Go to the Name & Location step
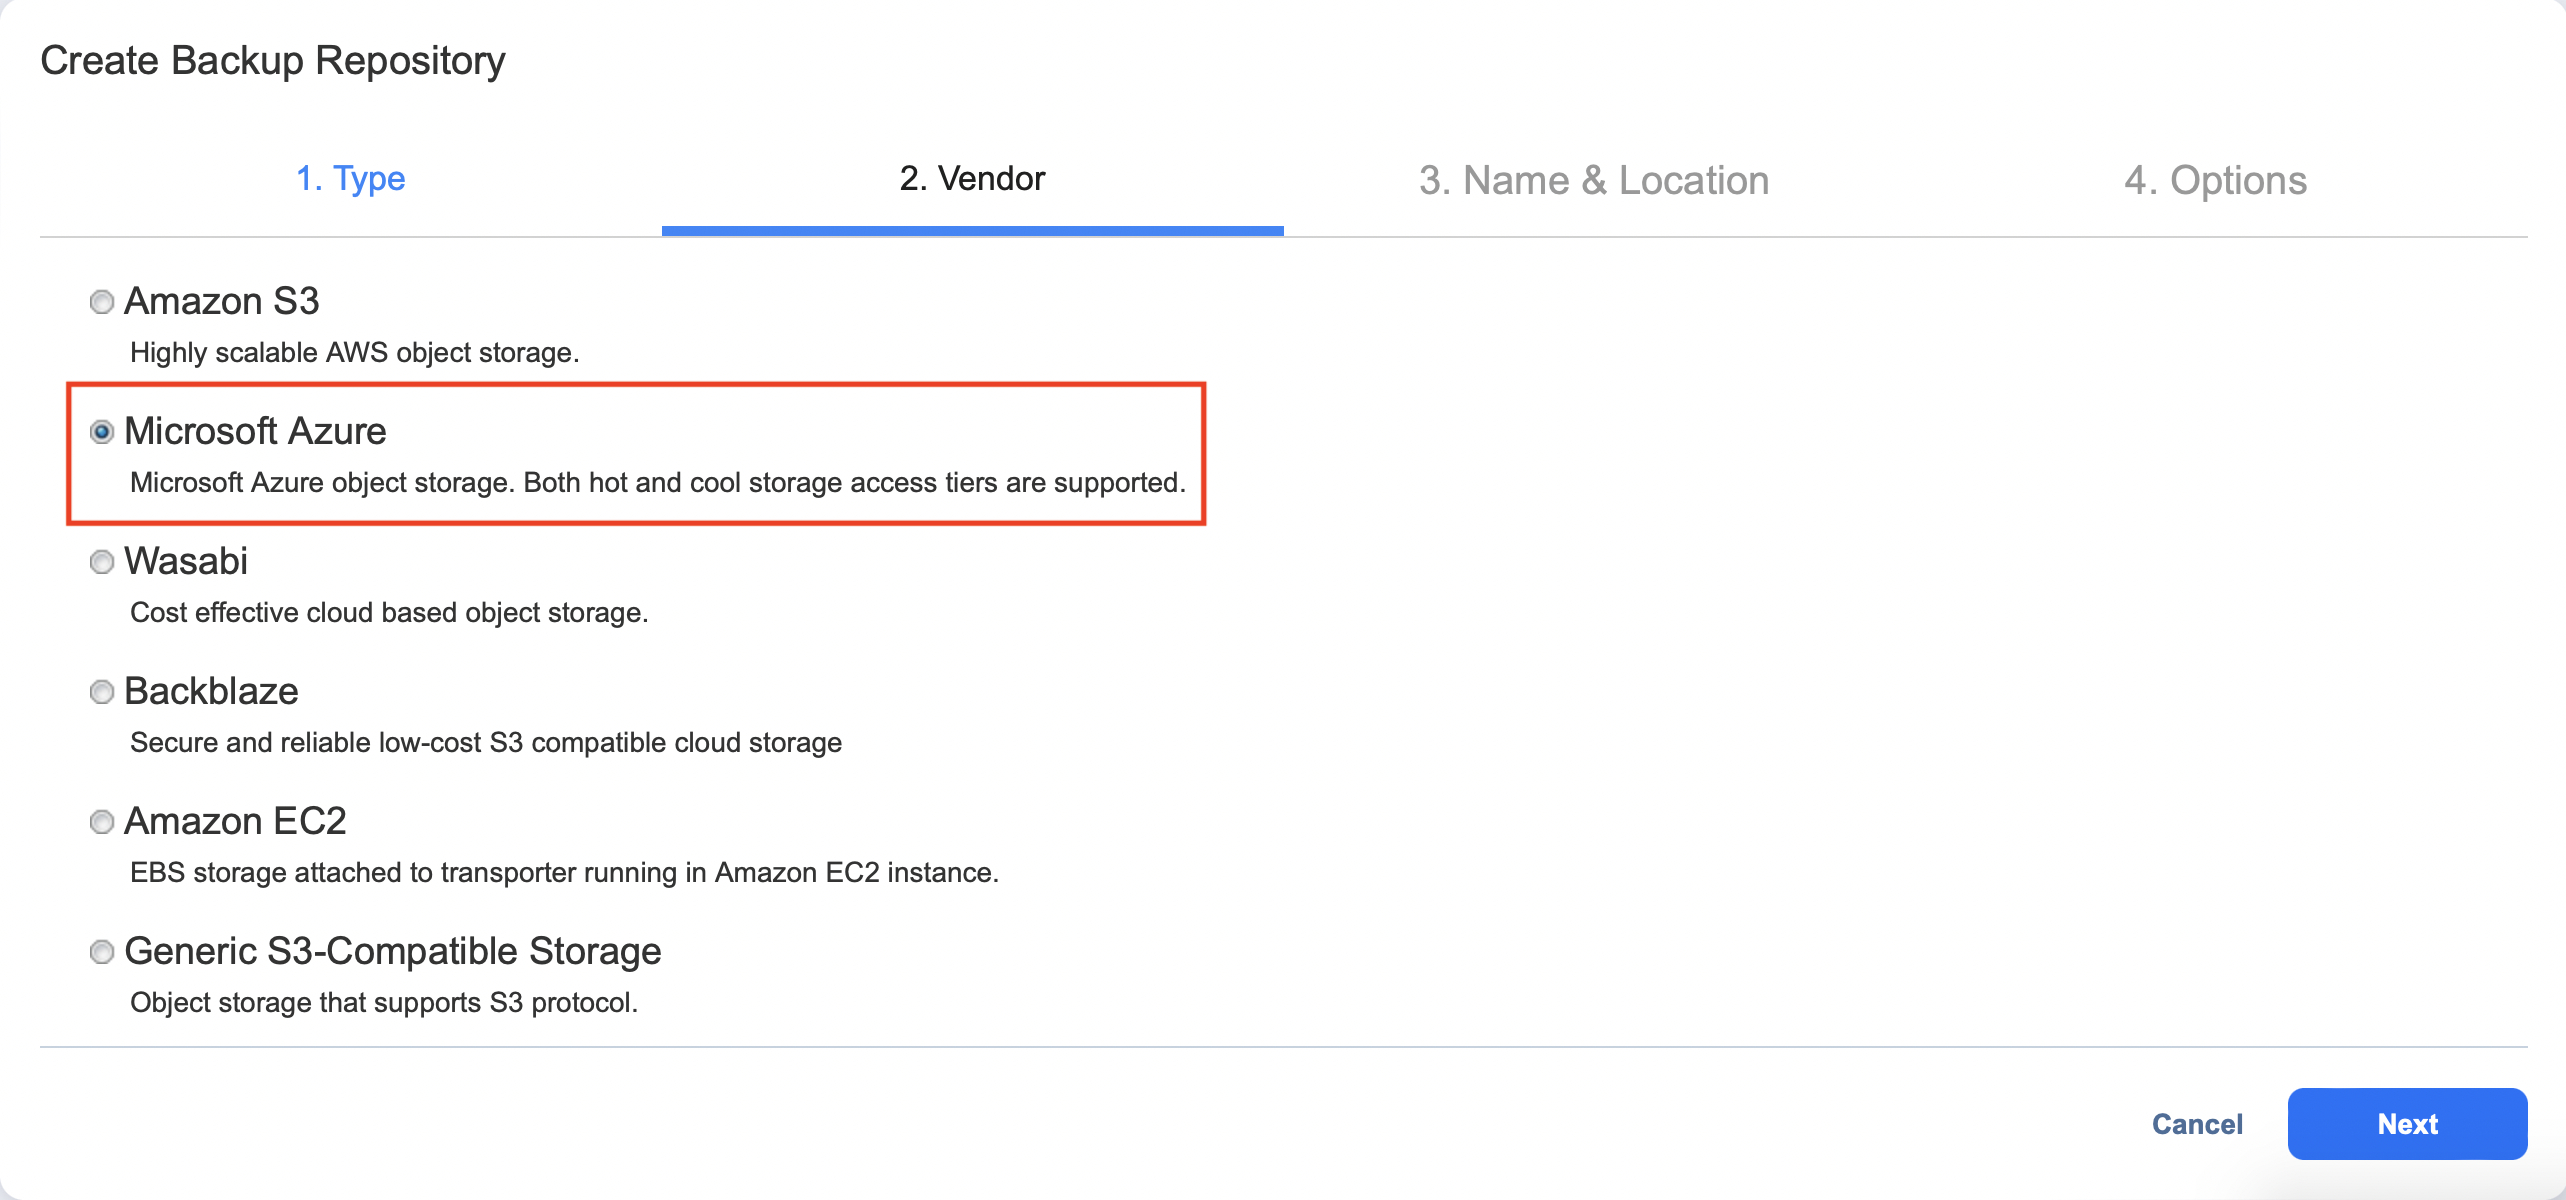Screen dimensions: 2566x1200 [x=1594, y=180]
